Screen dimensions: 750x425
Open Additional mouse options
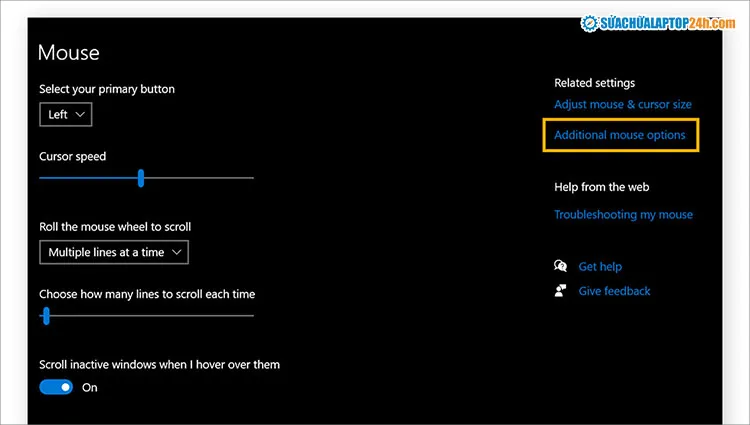click(x=619, y=135)
